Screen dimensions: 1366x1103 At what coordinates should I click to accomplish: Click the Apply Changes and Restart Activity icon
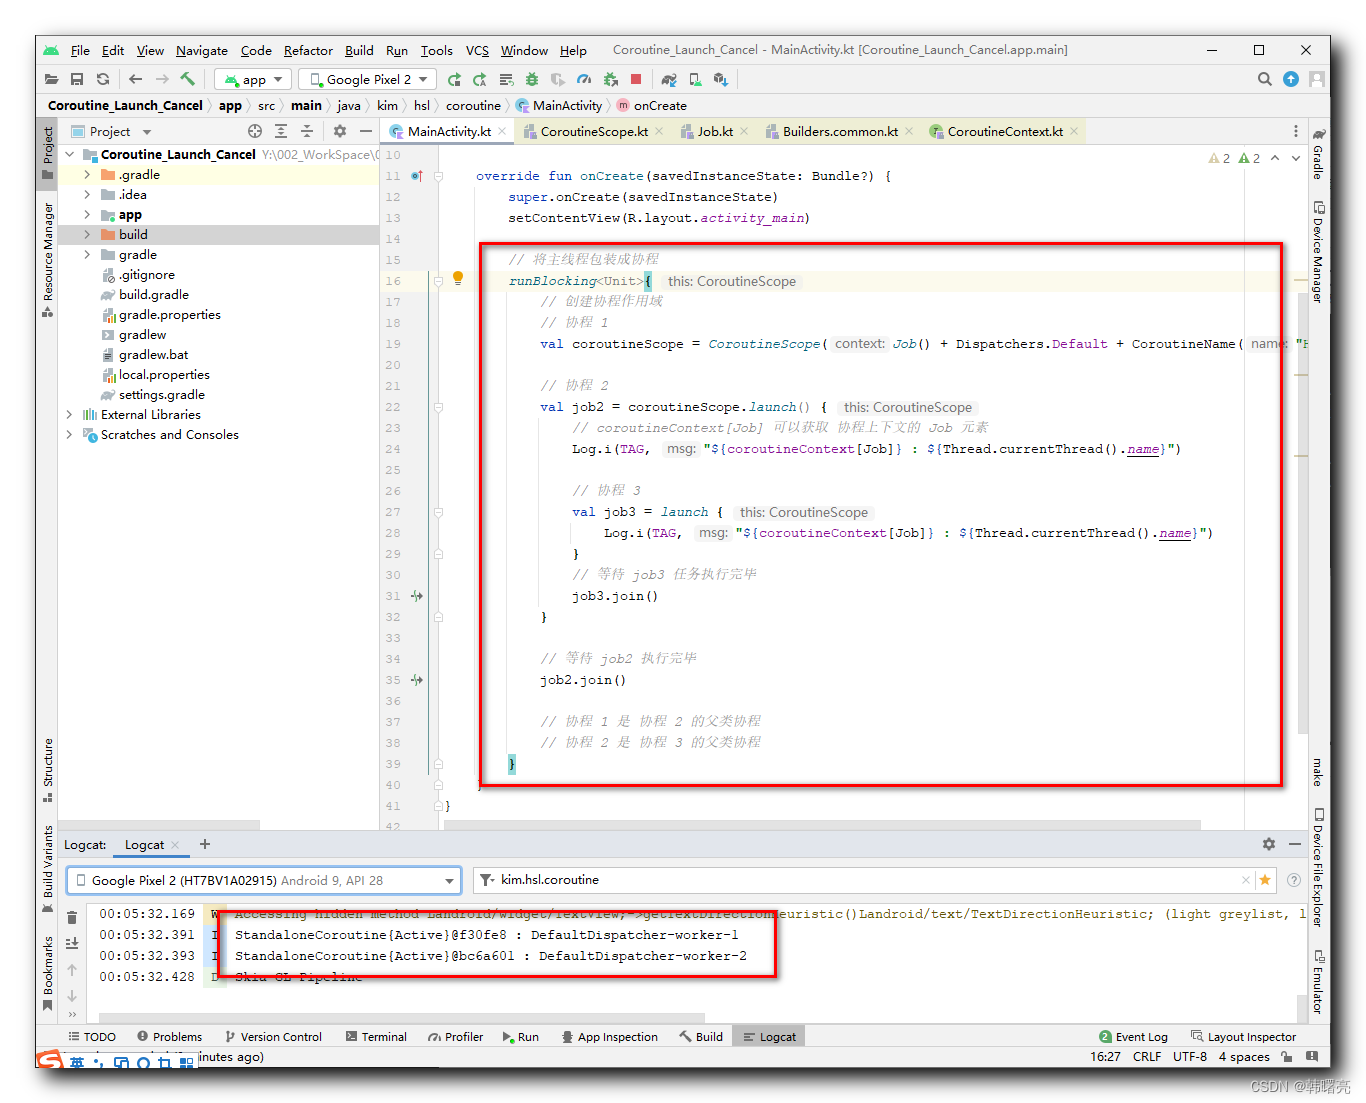click(480, 79)
